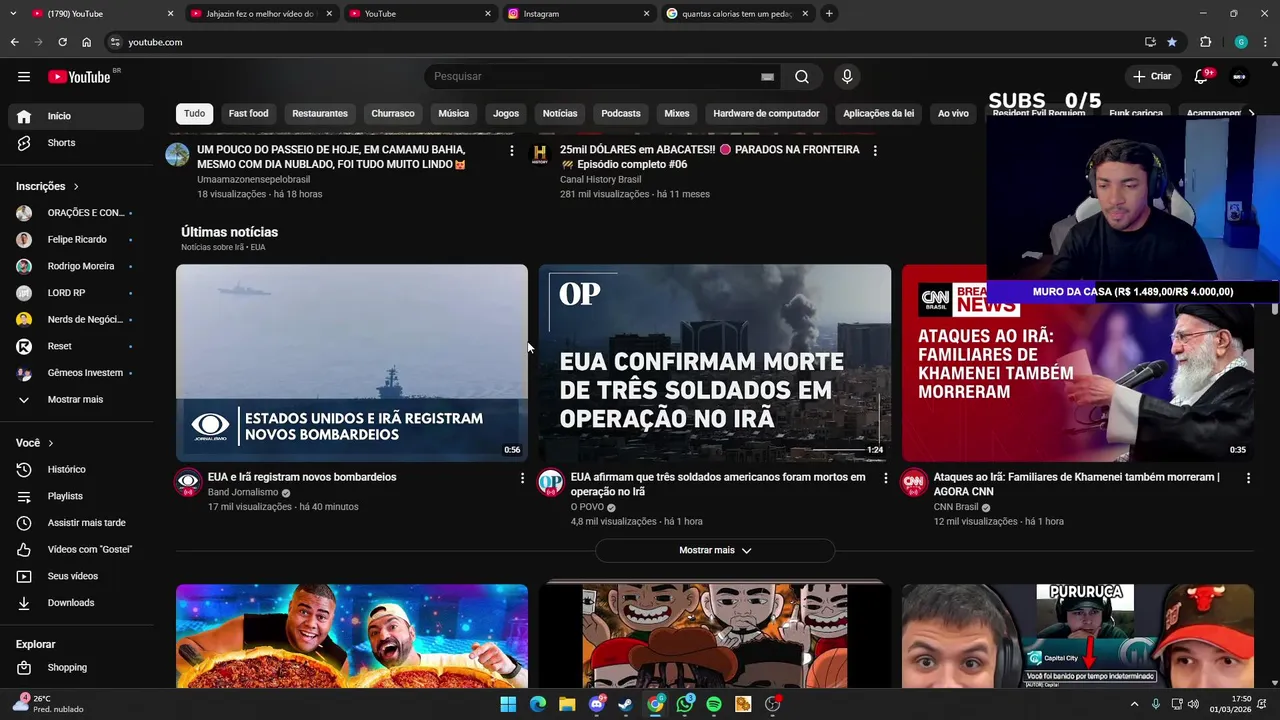This screenshot has height=720, width=1280.
Task: Open File Explorer from the taskbar
Action: point(567,704)
